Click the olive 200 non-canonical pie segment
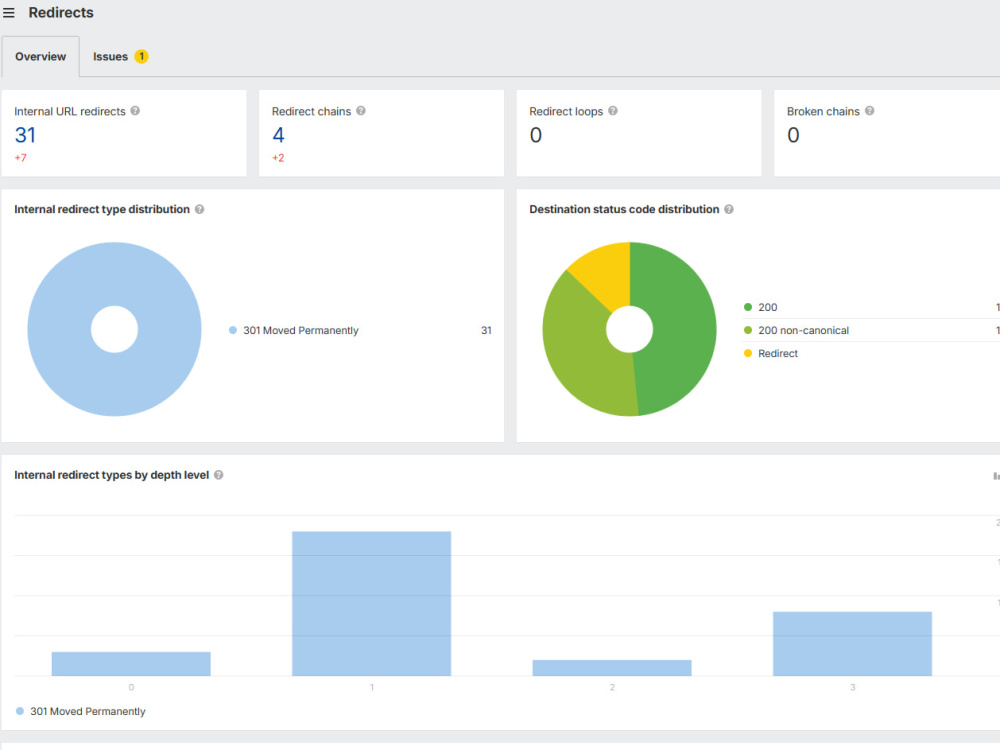 [x=577, y=344]
